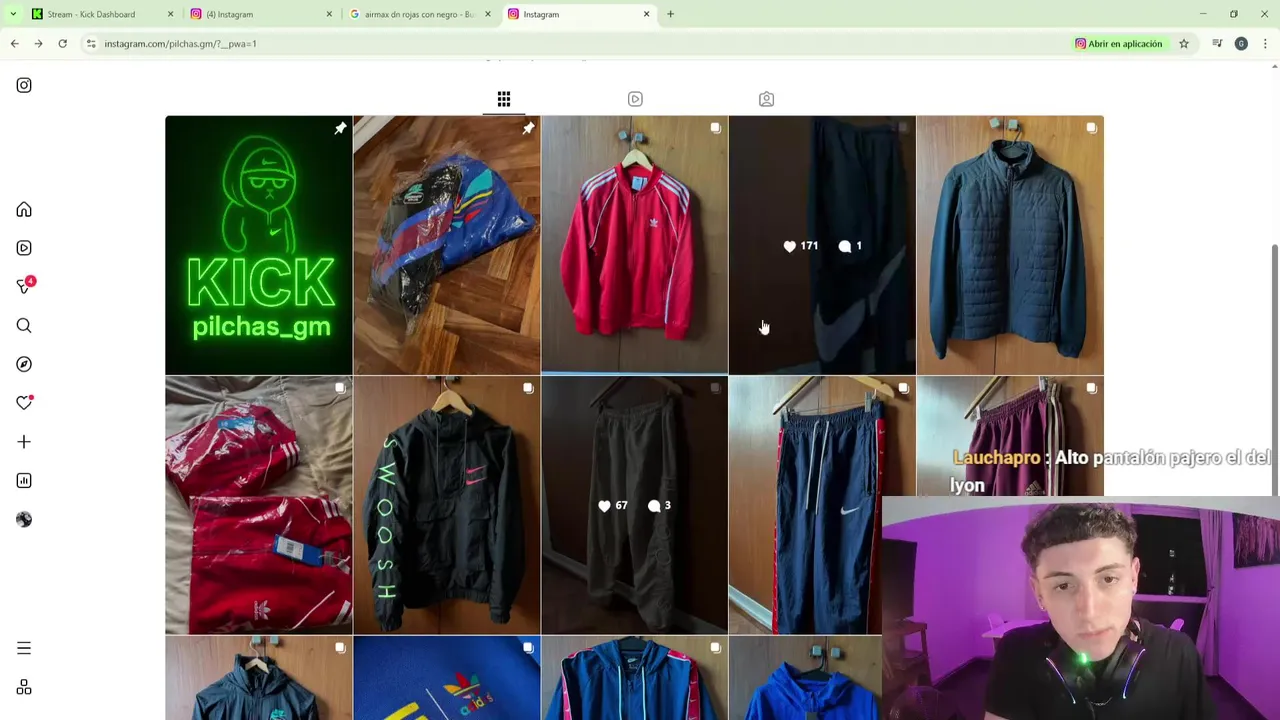Open the navy quilted jacket post

tap(1010, 245)
